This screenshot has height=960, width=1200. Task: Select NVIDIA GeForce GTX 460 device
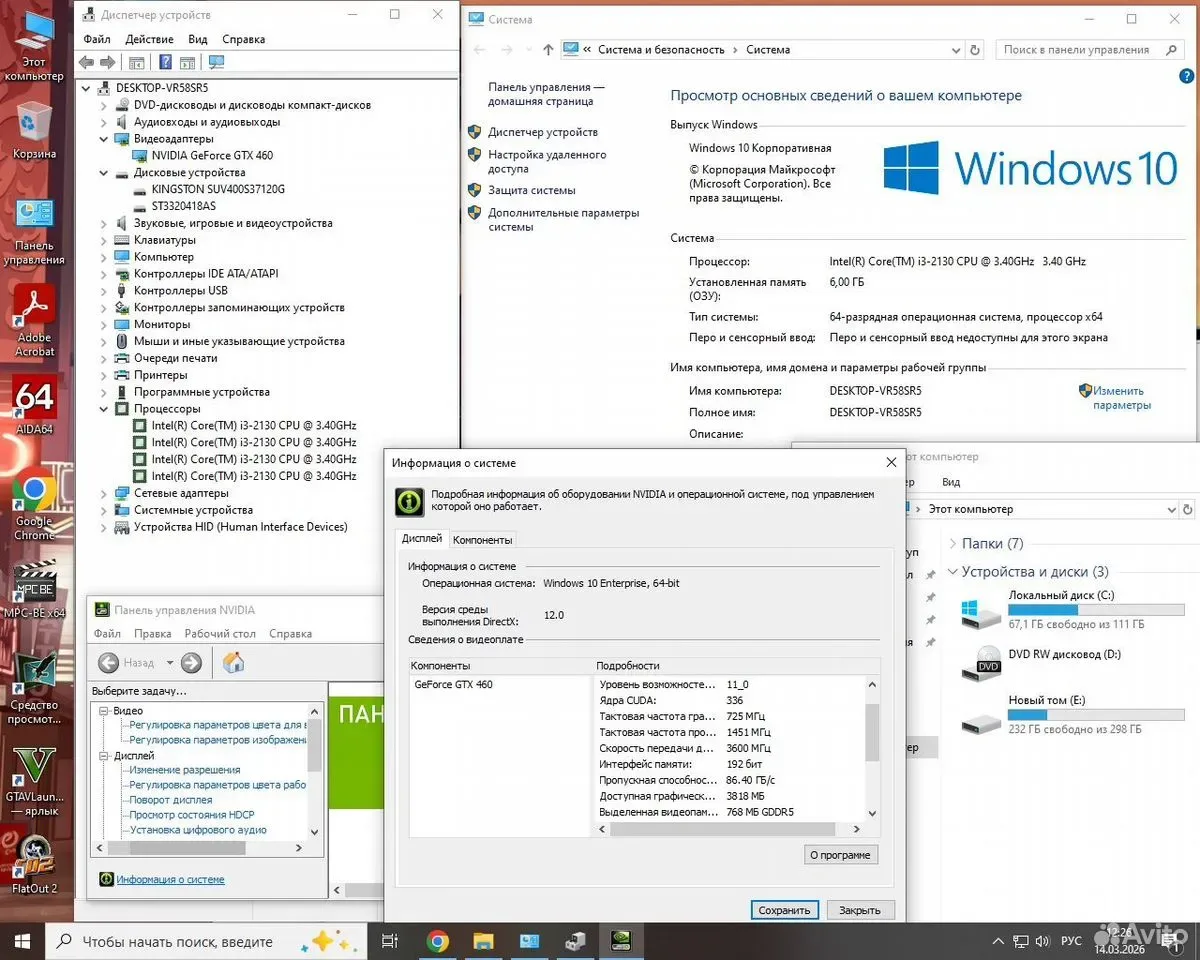212,156
